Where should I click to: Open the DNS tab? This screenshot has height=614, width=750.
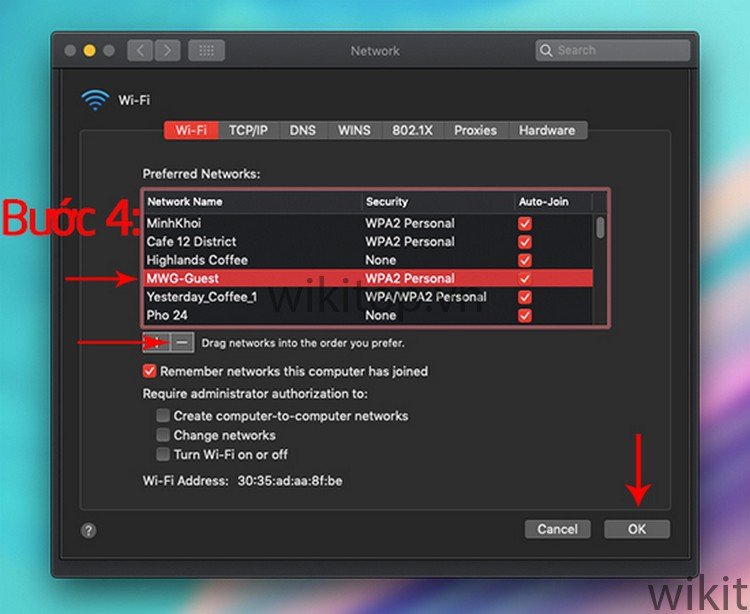[303, 130]
